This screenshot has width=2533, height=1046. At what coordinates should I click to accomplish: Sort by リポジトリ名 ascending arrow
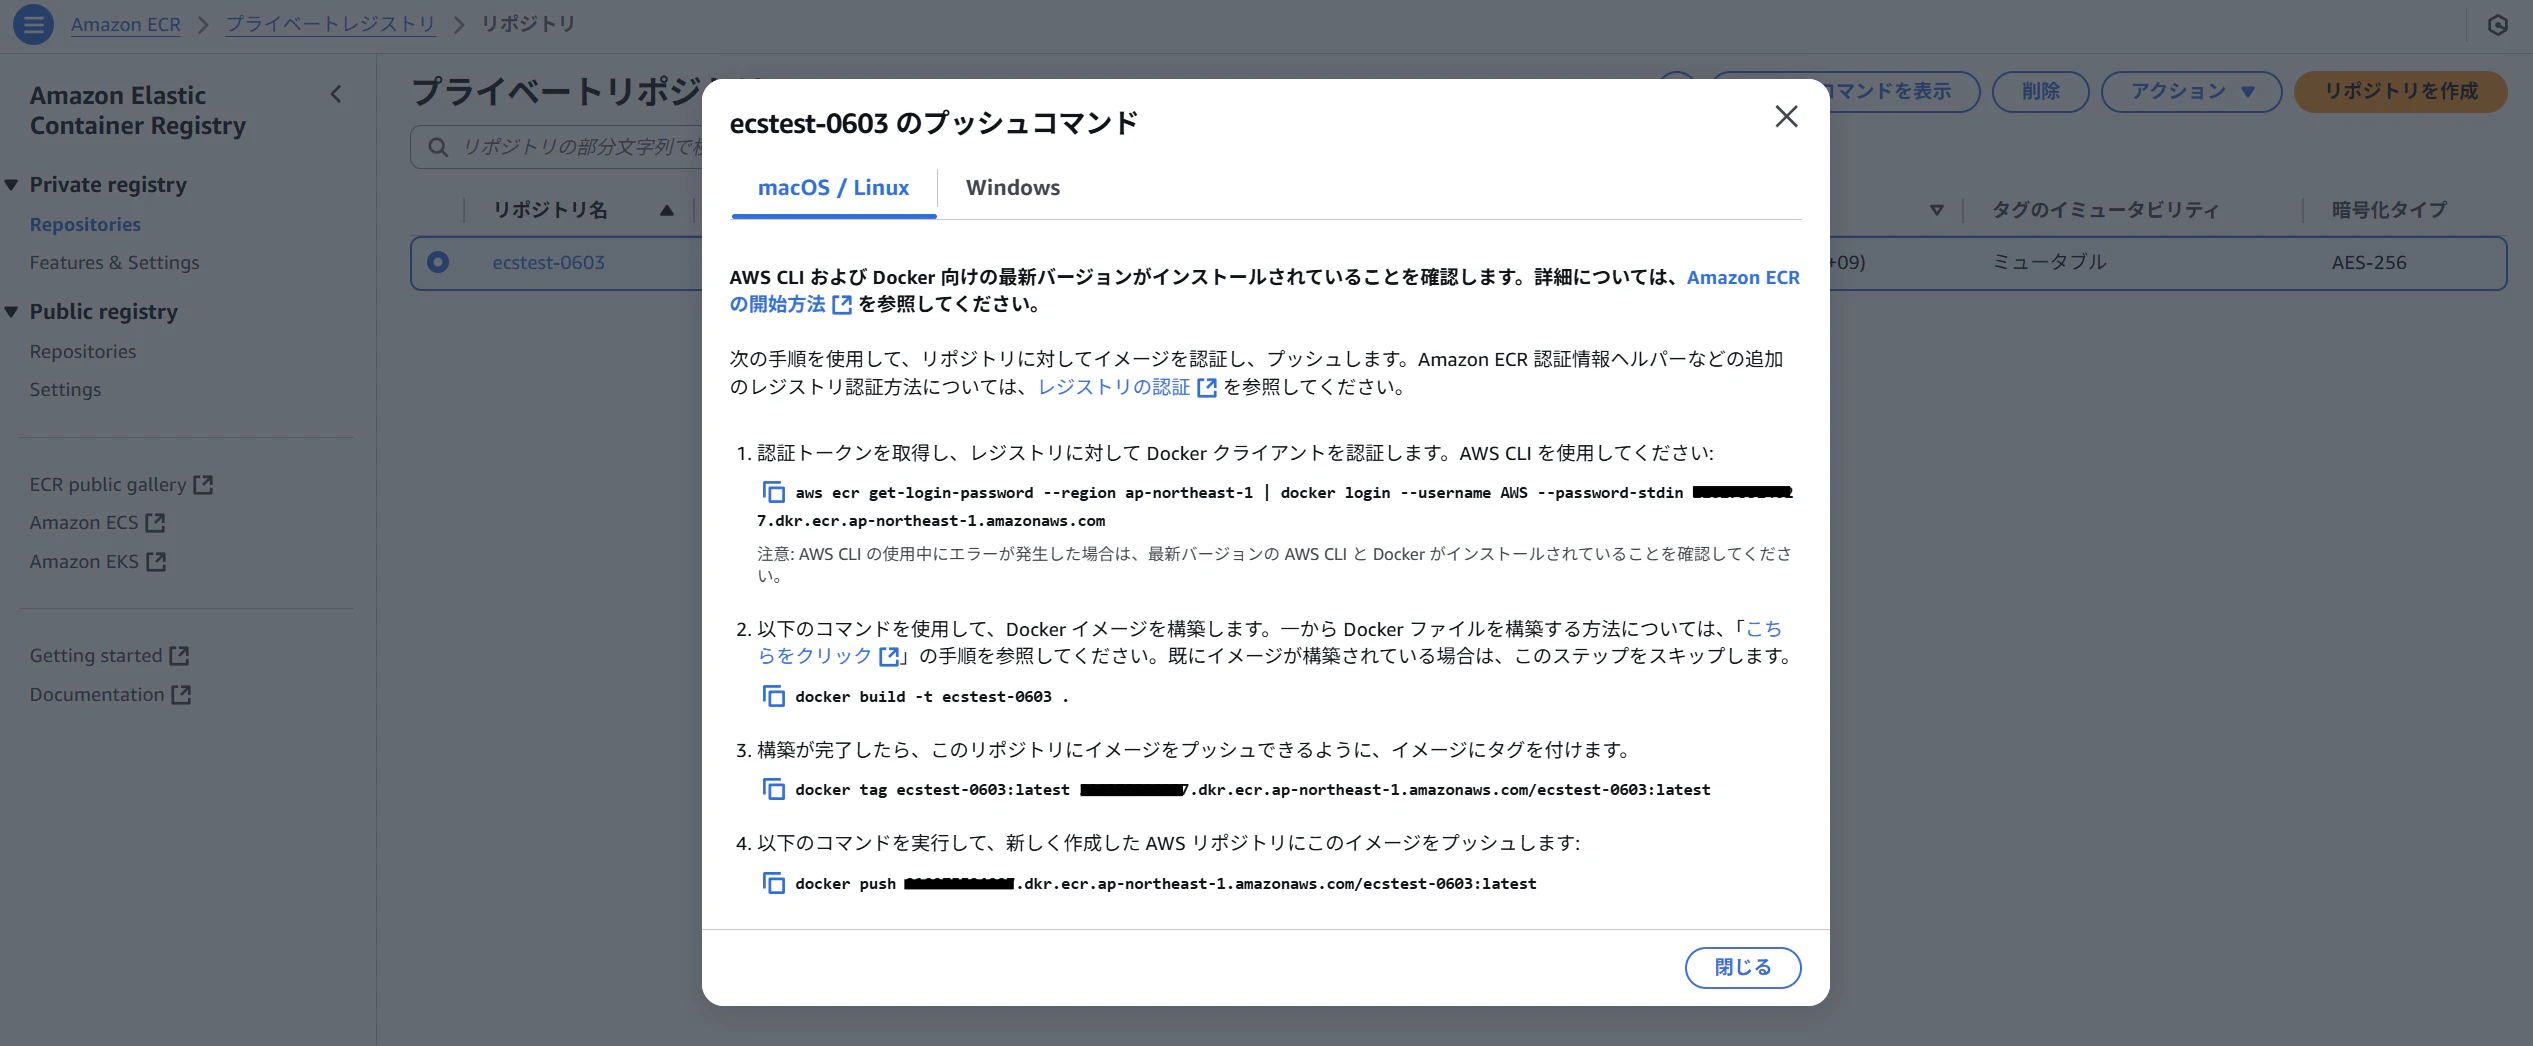tap(667, 210)
